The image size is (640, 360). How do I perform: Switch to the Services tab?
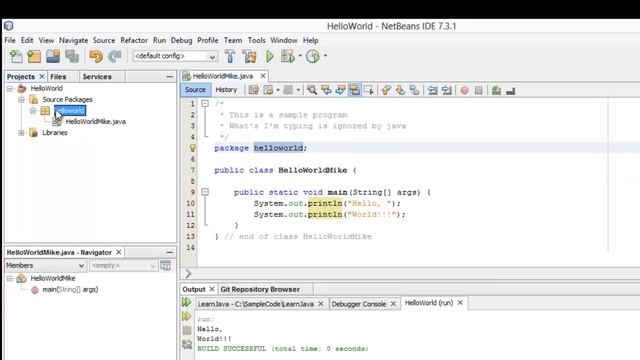[97, 77]
